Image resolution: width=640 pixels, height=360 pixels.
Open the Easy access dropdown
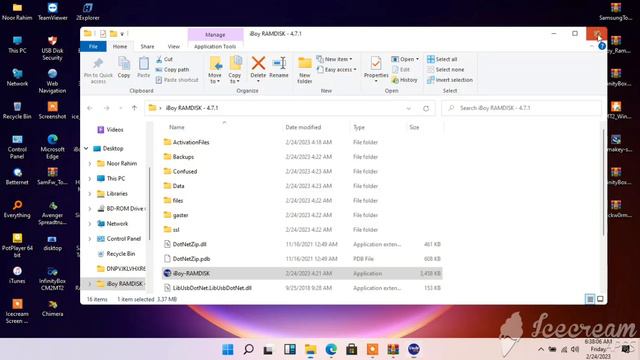coord(337,70)
